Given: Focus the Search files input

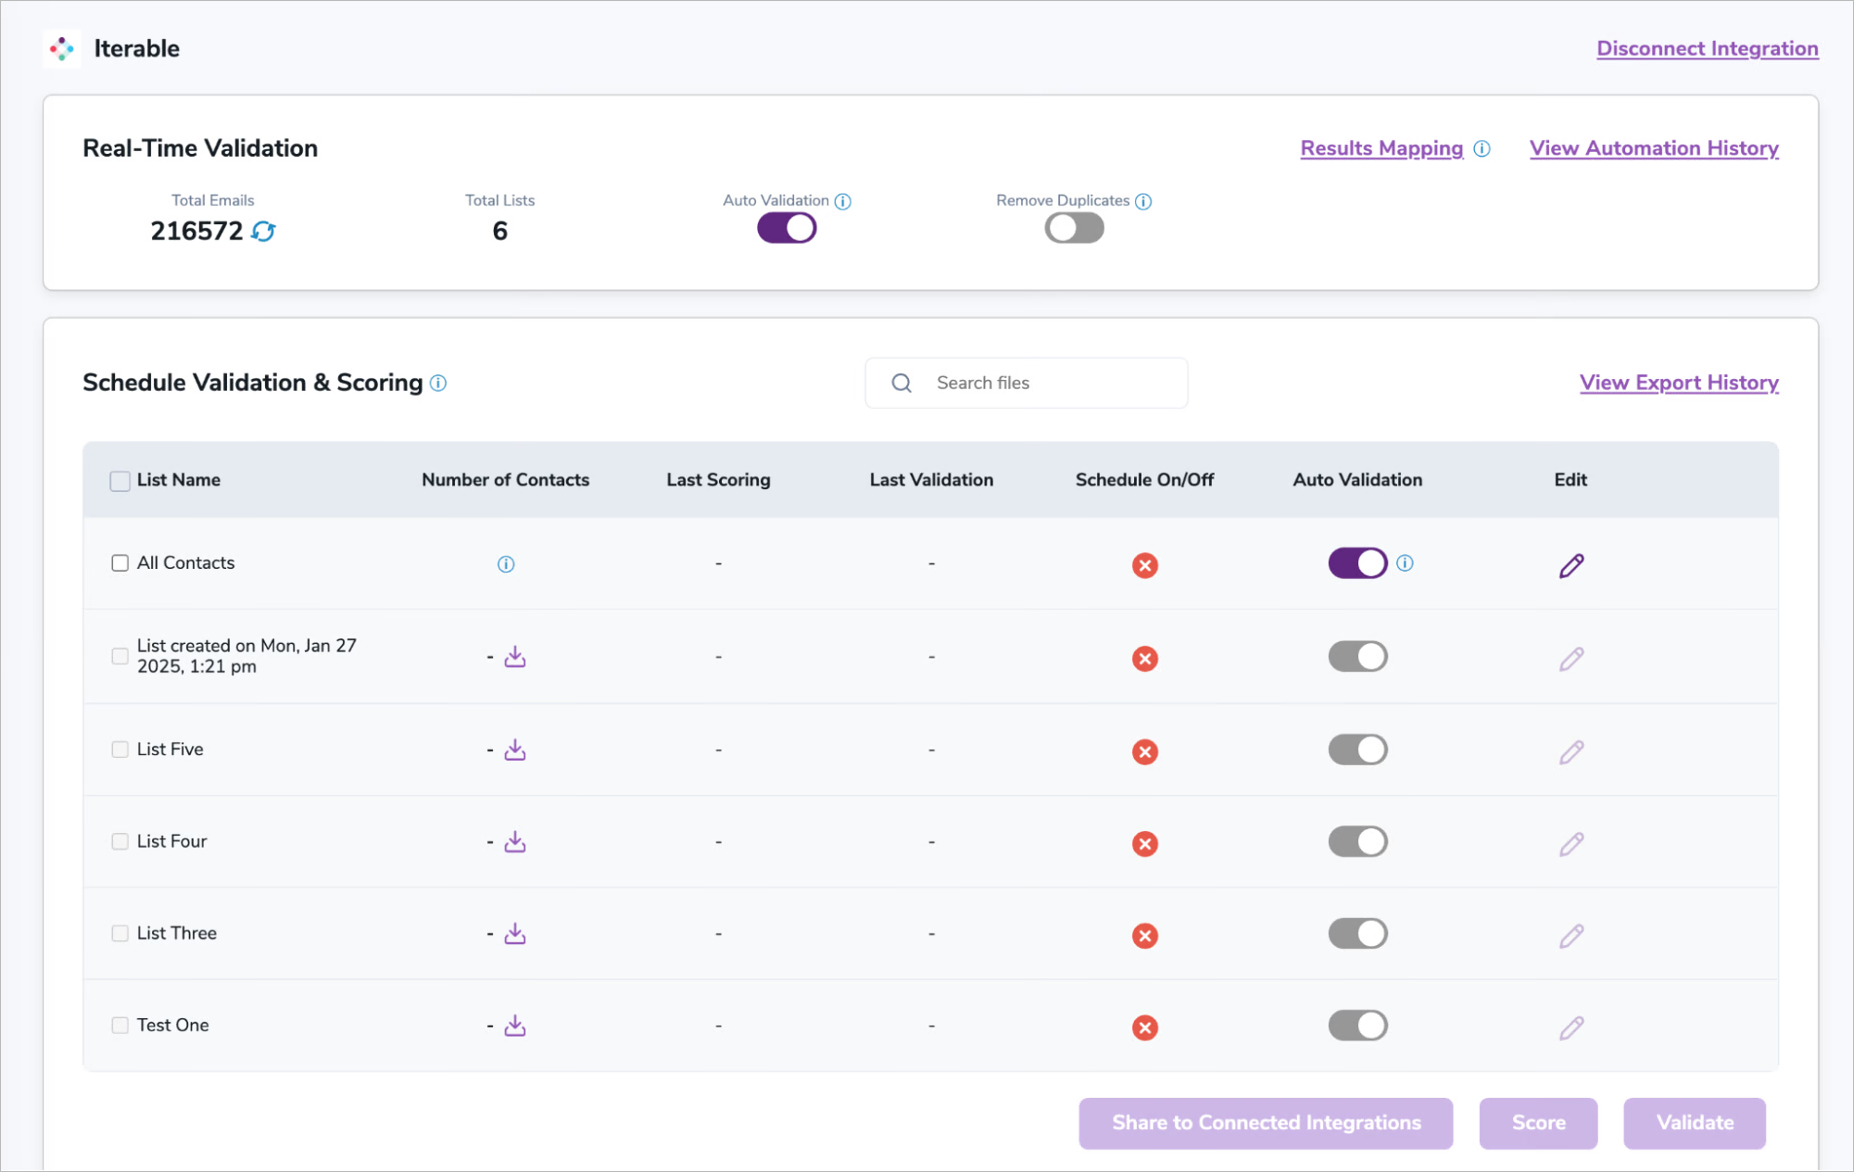Looking at the screenshot, I should click(1027, 383).
